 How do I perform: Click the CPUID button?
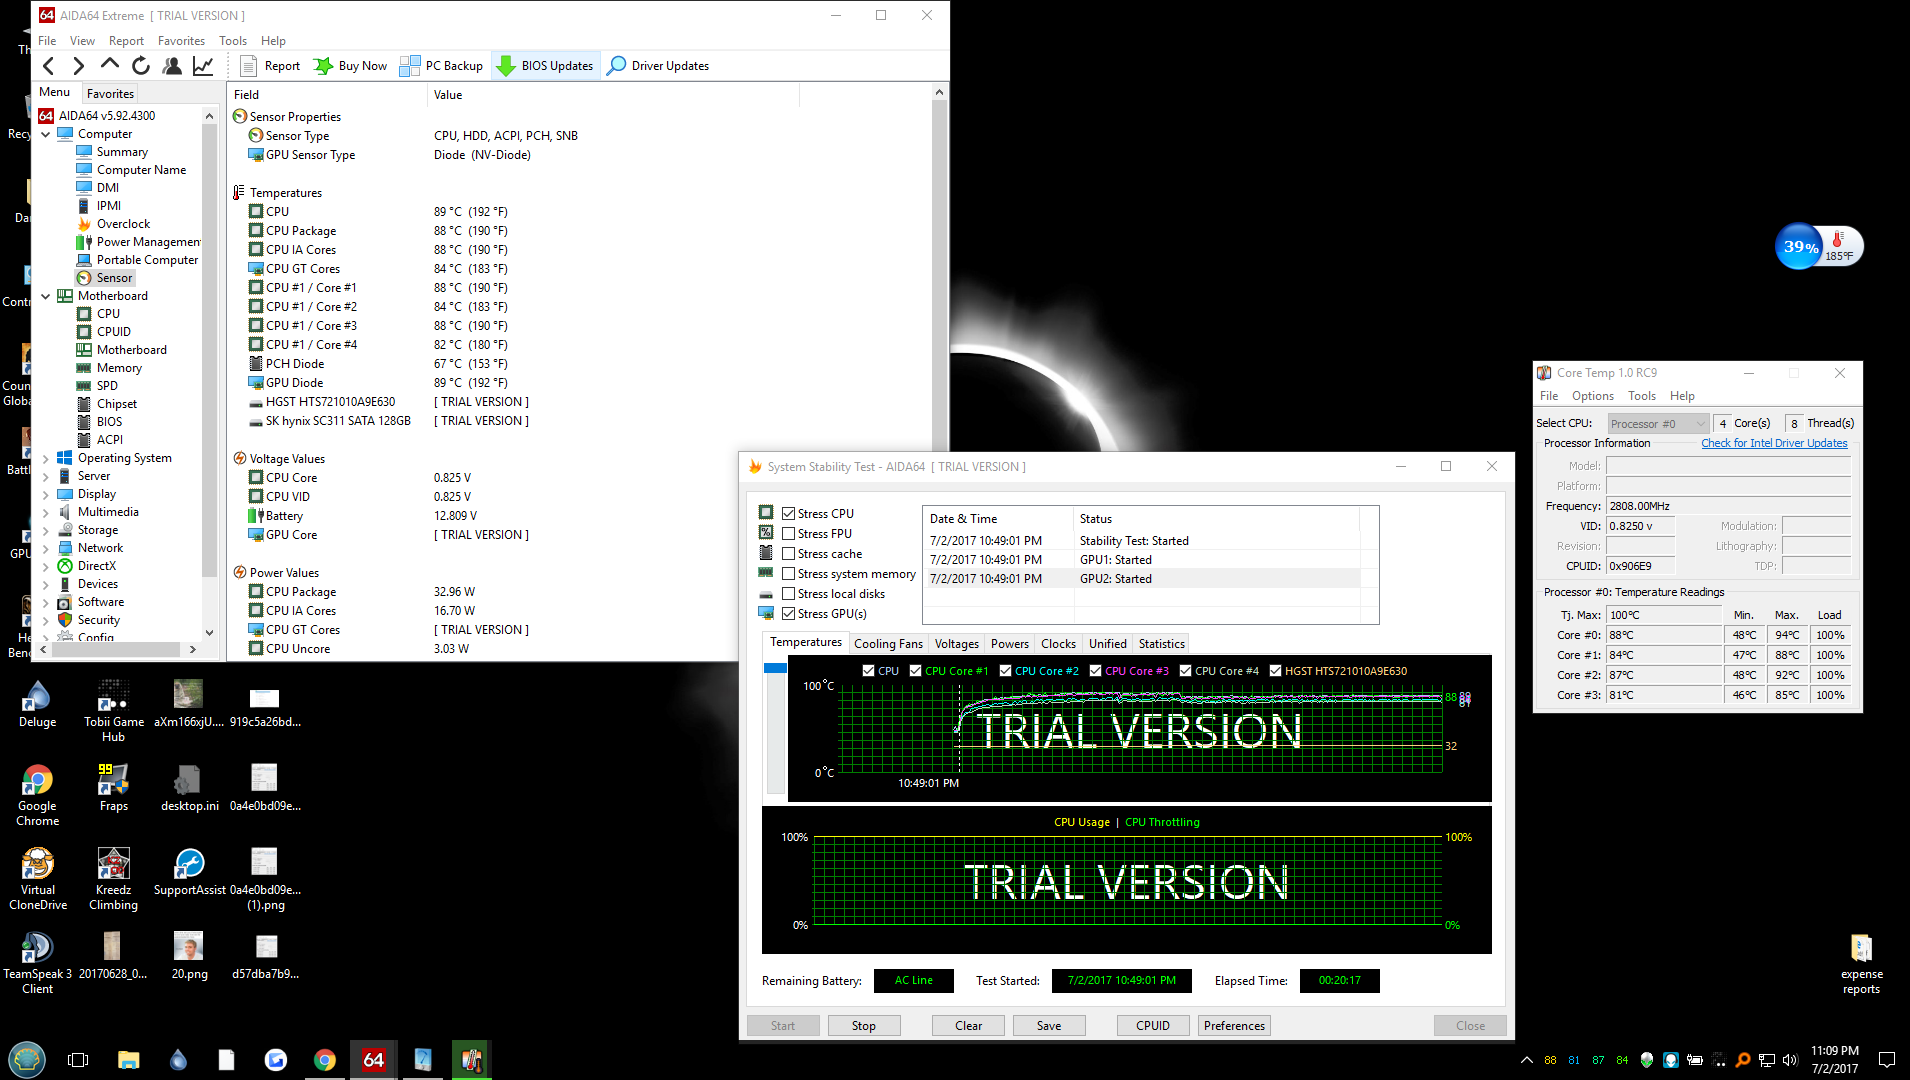click(1153, 1026)
